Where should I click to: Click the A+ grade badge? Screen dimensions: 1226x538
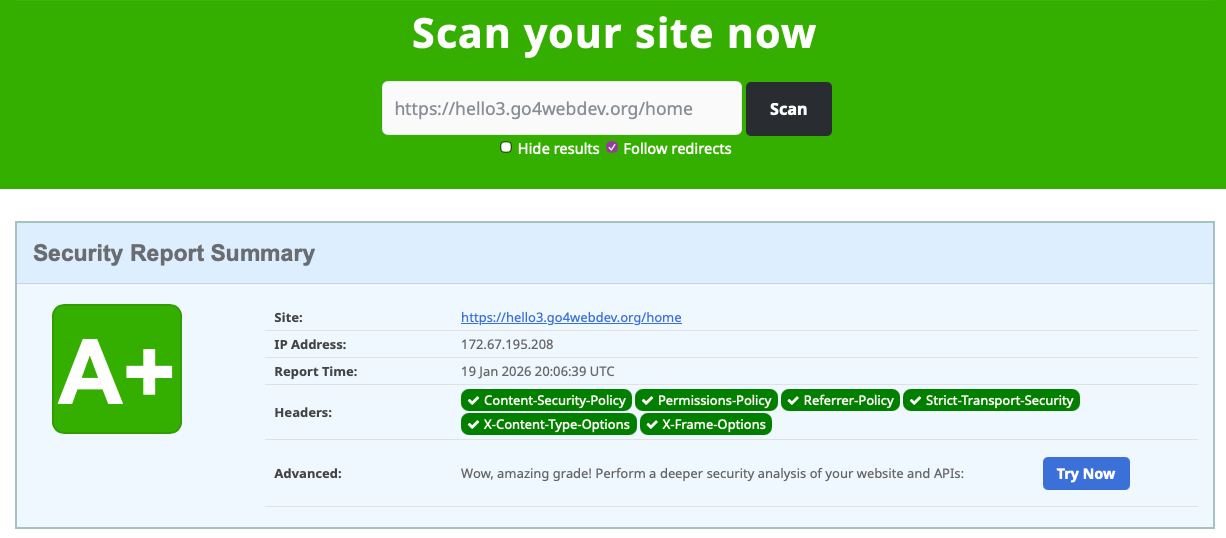pos(117,369)
